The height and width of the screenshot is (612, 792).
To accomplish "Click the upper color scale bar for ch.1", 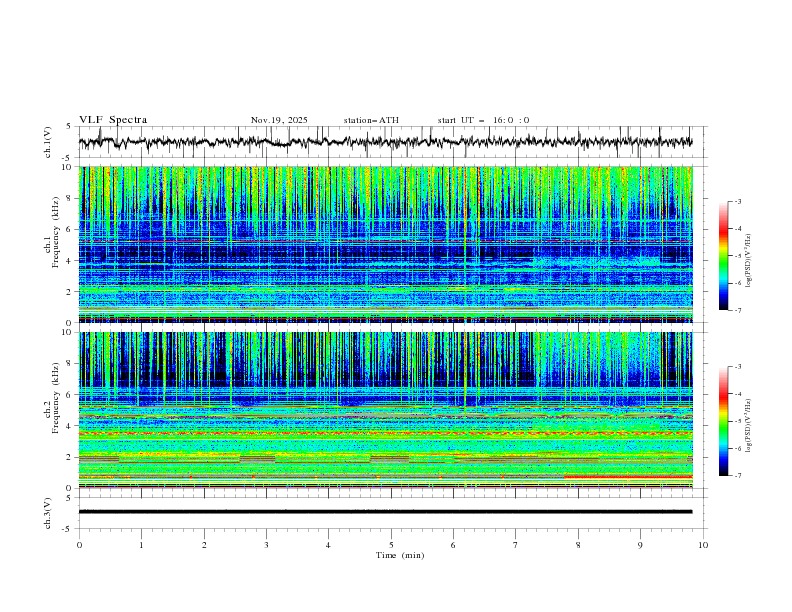I will [x=723, y=256].
